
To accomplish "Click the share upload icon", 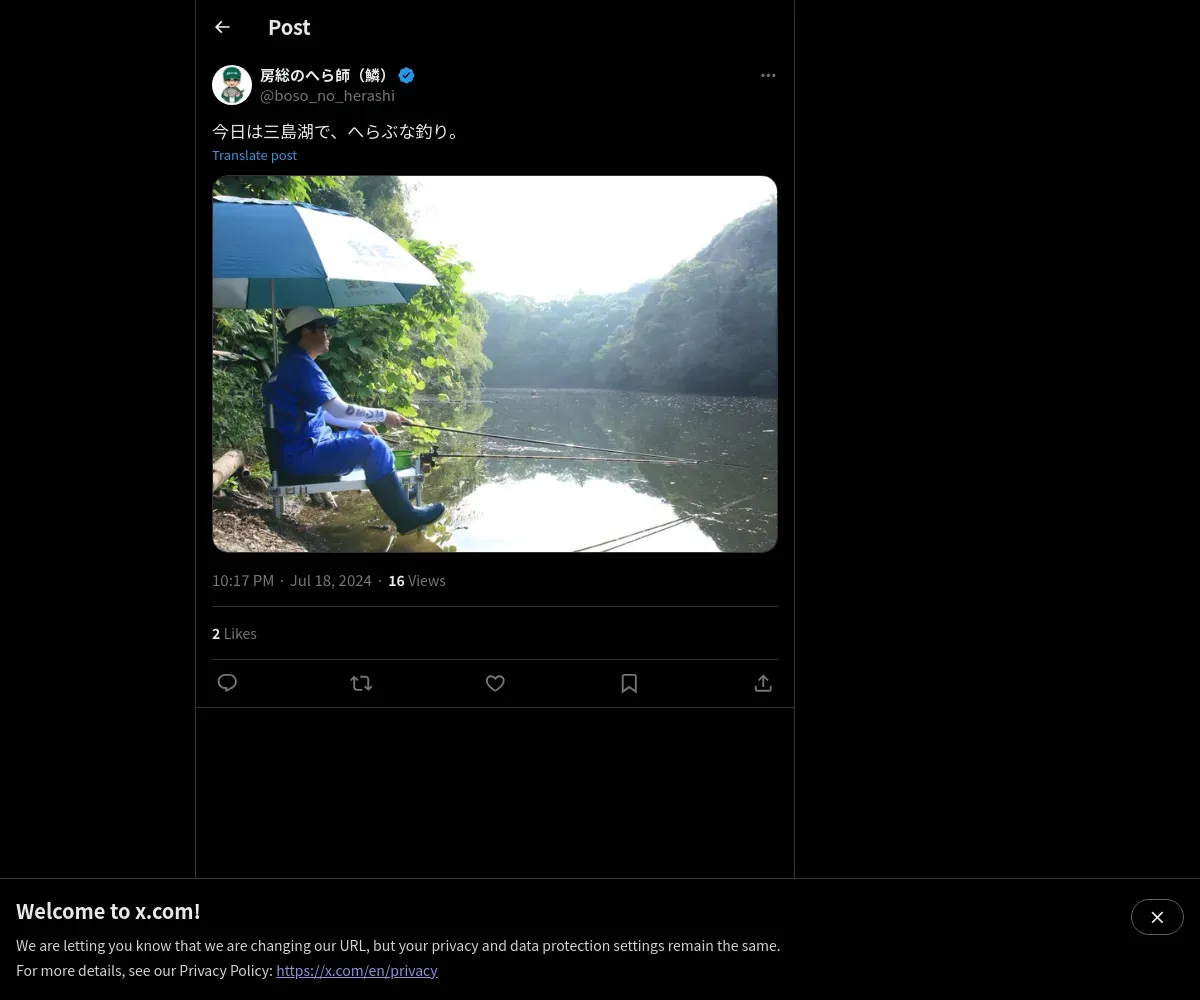I will click(763, 683).
